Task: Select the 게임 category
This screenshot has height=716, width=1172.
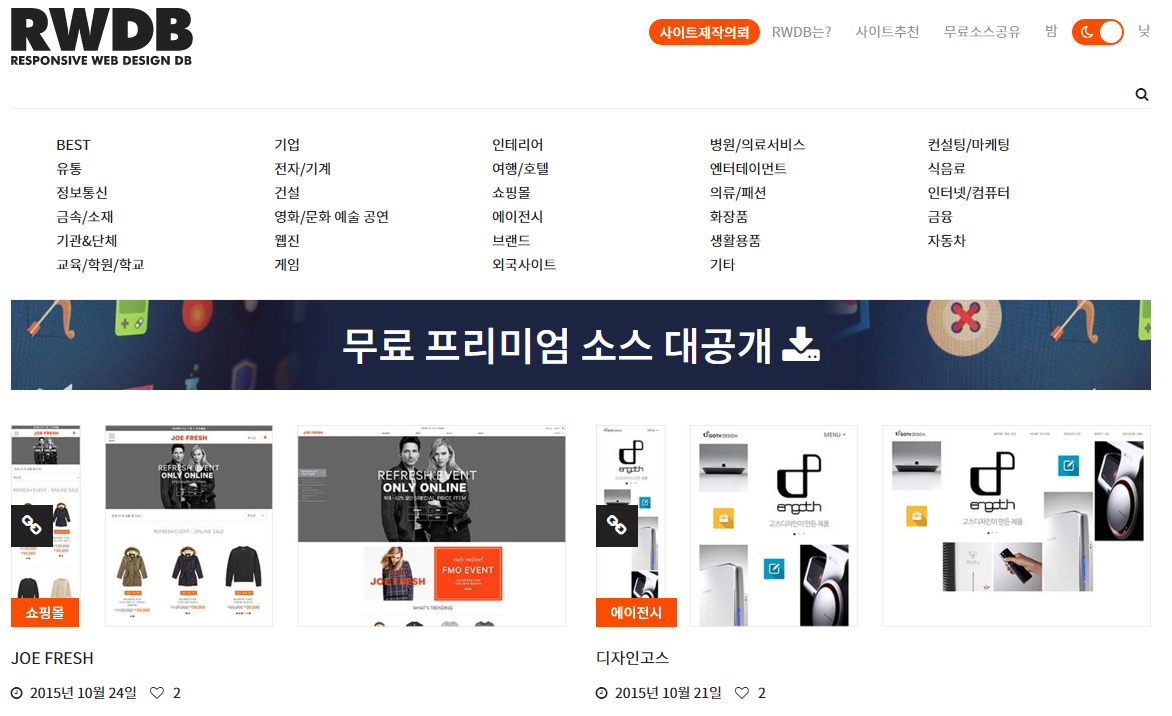Action: 287,265
